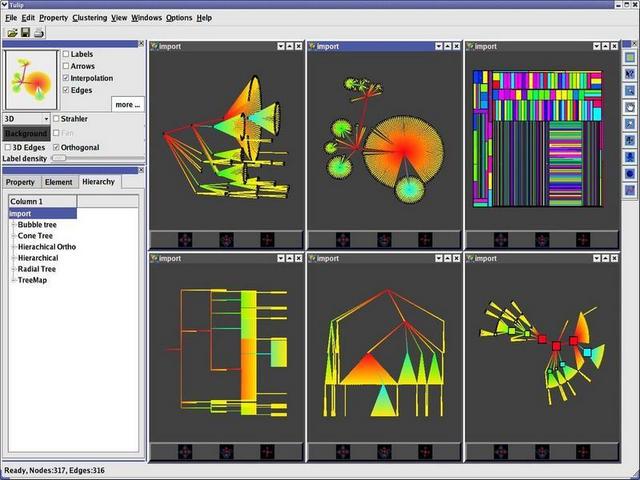
Task: Click the Background color button
Action: [25, 133]
